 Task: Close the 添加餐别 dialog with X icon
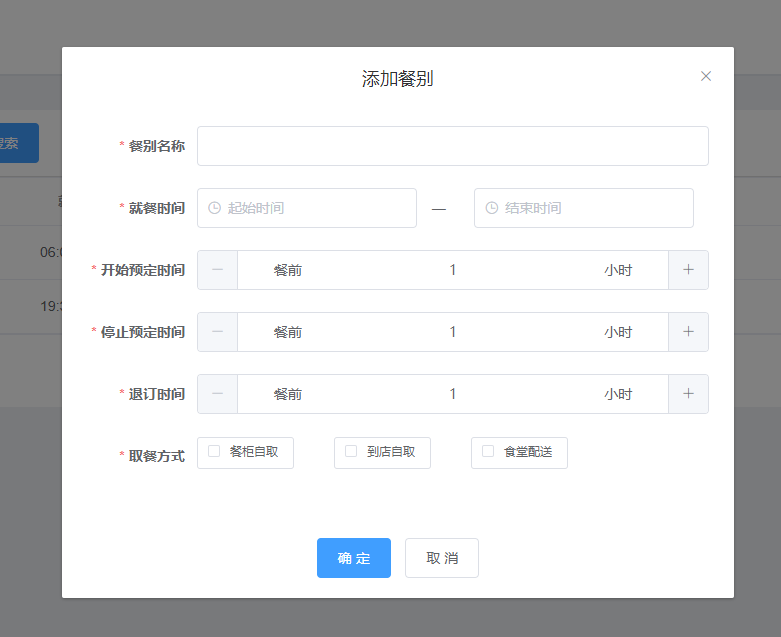point(706,76)
